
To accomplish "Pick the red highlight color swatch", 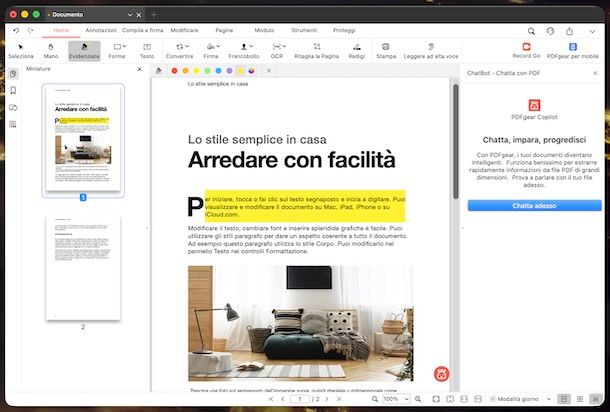I will tap(174, 70).
